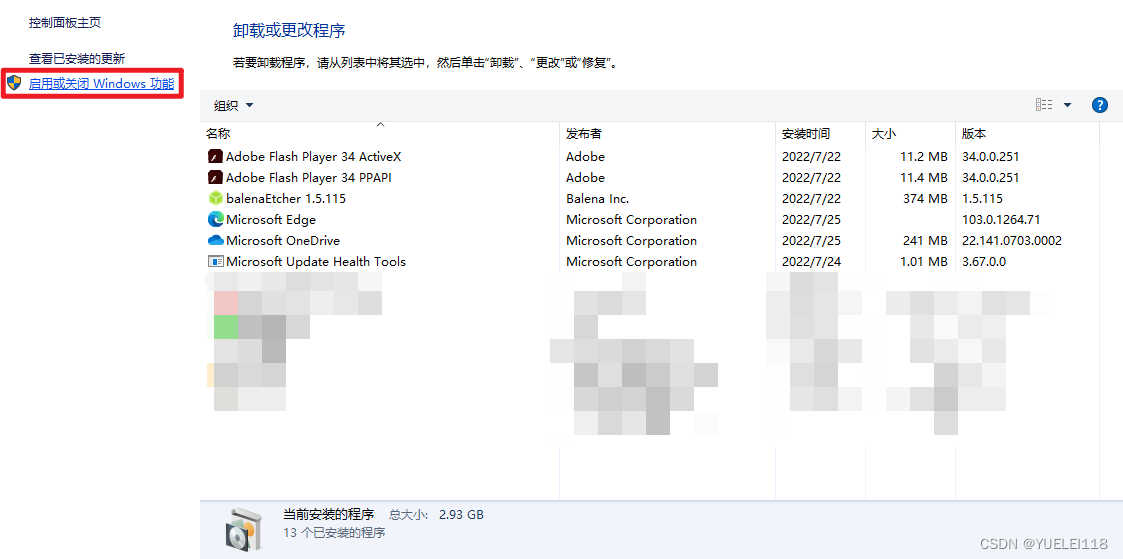Open 查看已安装的更新 link

(x=77, y=59)
